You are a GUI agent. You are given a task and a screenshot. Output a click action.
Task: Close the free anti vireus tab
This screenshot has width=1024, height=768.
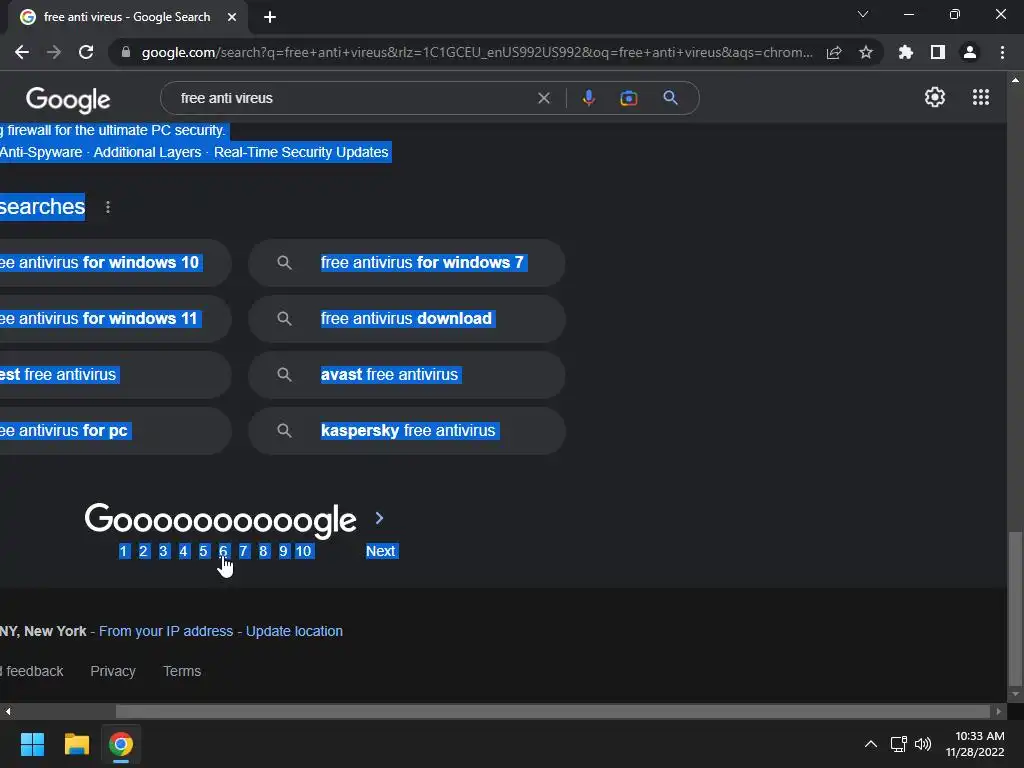pyautogui.click(x=232, y=17)
